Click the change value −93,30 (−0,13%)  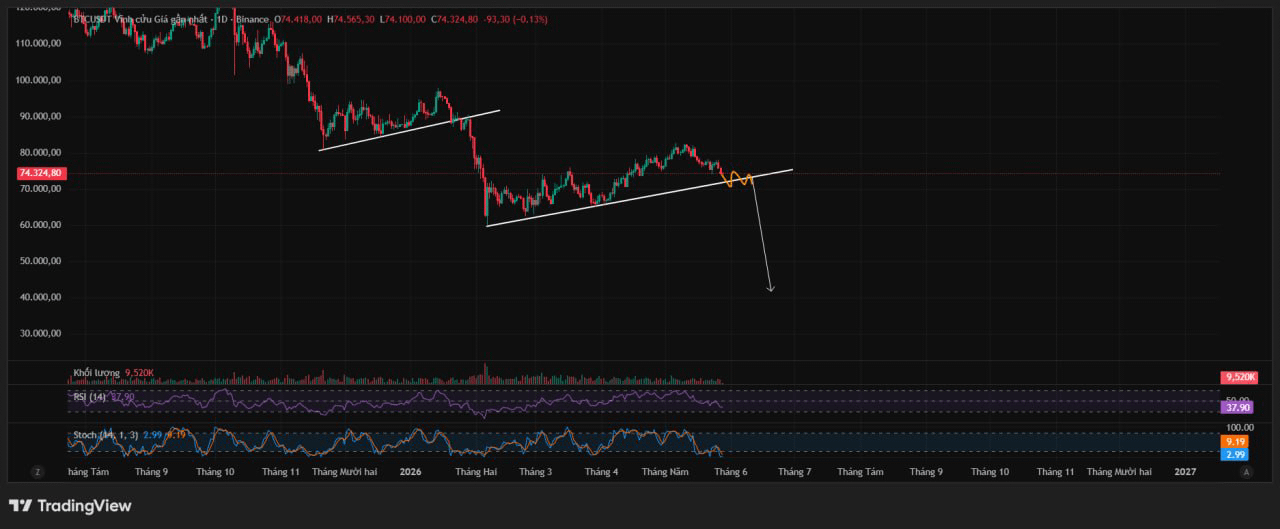(x=515, y=19)
